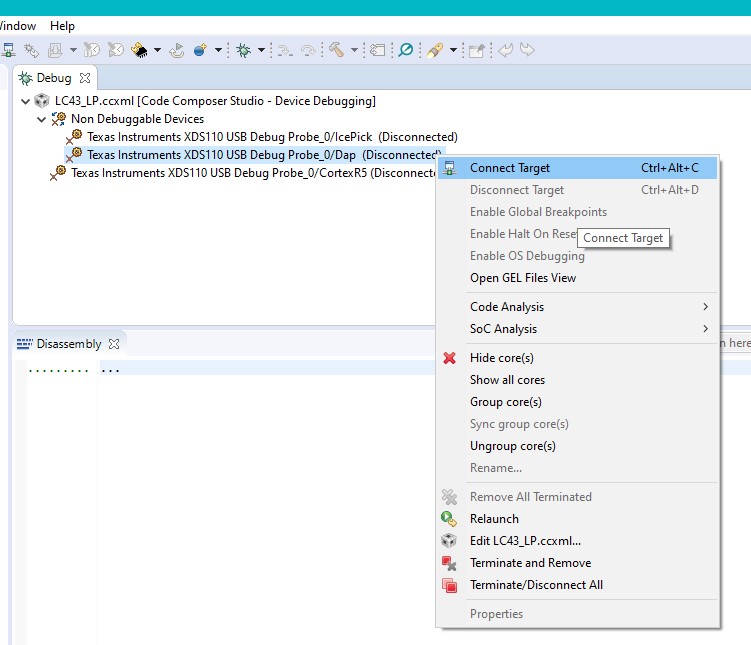
Task: Open the dropdown next to pen icon
Action: pos(453,50)
